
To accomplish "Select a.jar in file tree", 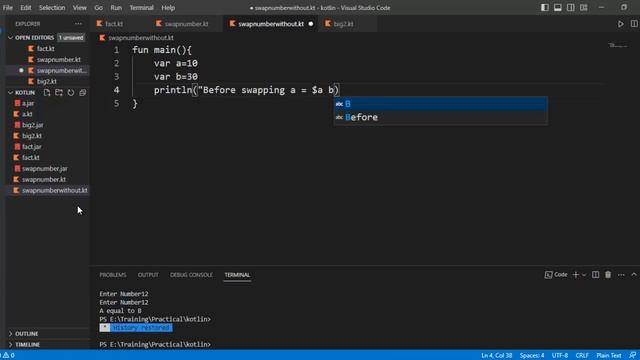I will [x=28, y=103].
